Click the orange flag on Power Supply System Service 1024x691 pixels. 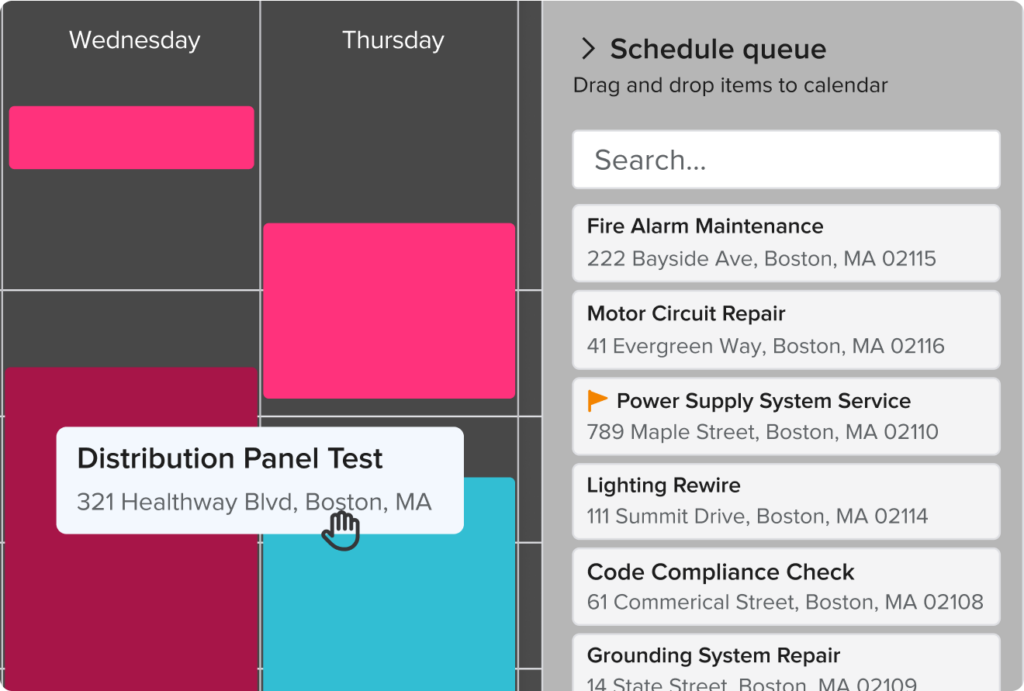(x=596, y=400)
